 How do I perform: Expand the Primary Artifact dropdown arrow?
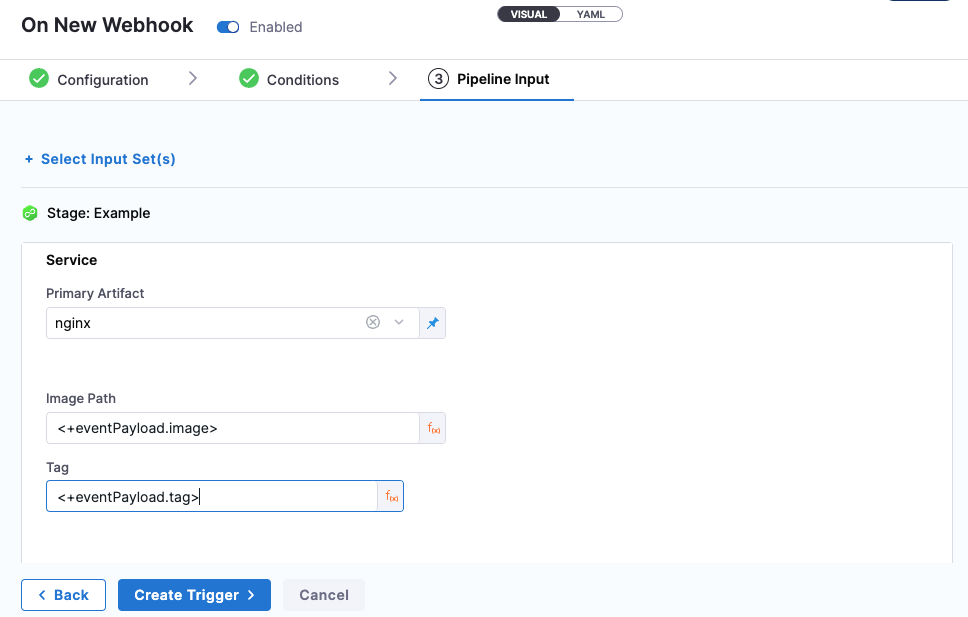[x=399, y=322]
